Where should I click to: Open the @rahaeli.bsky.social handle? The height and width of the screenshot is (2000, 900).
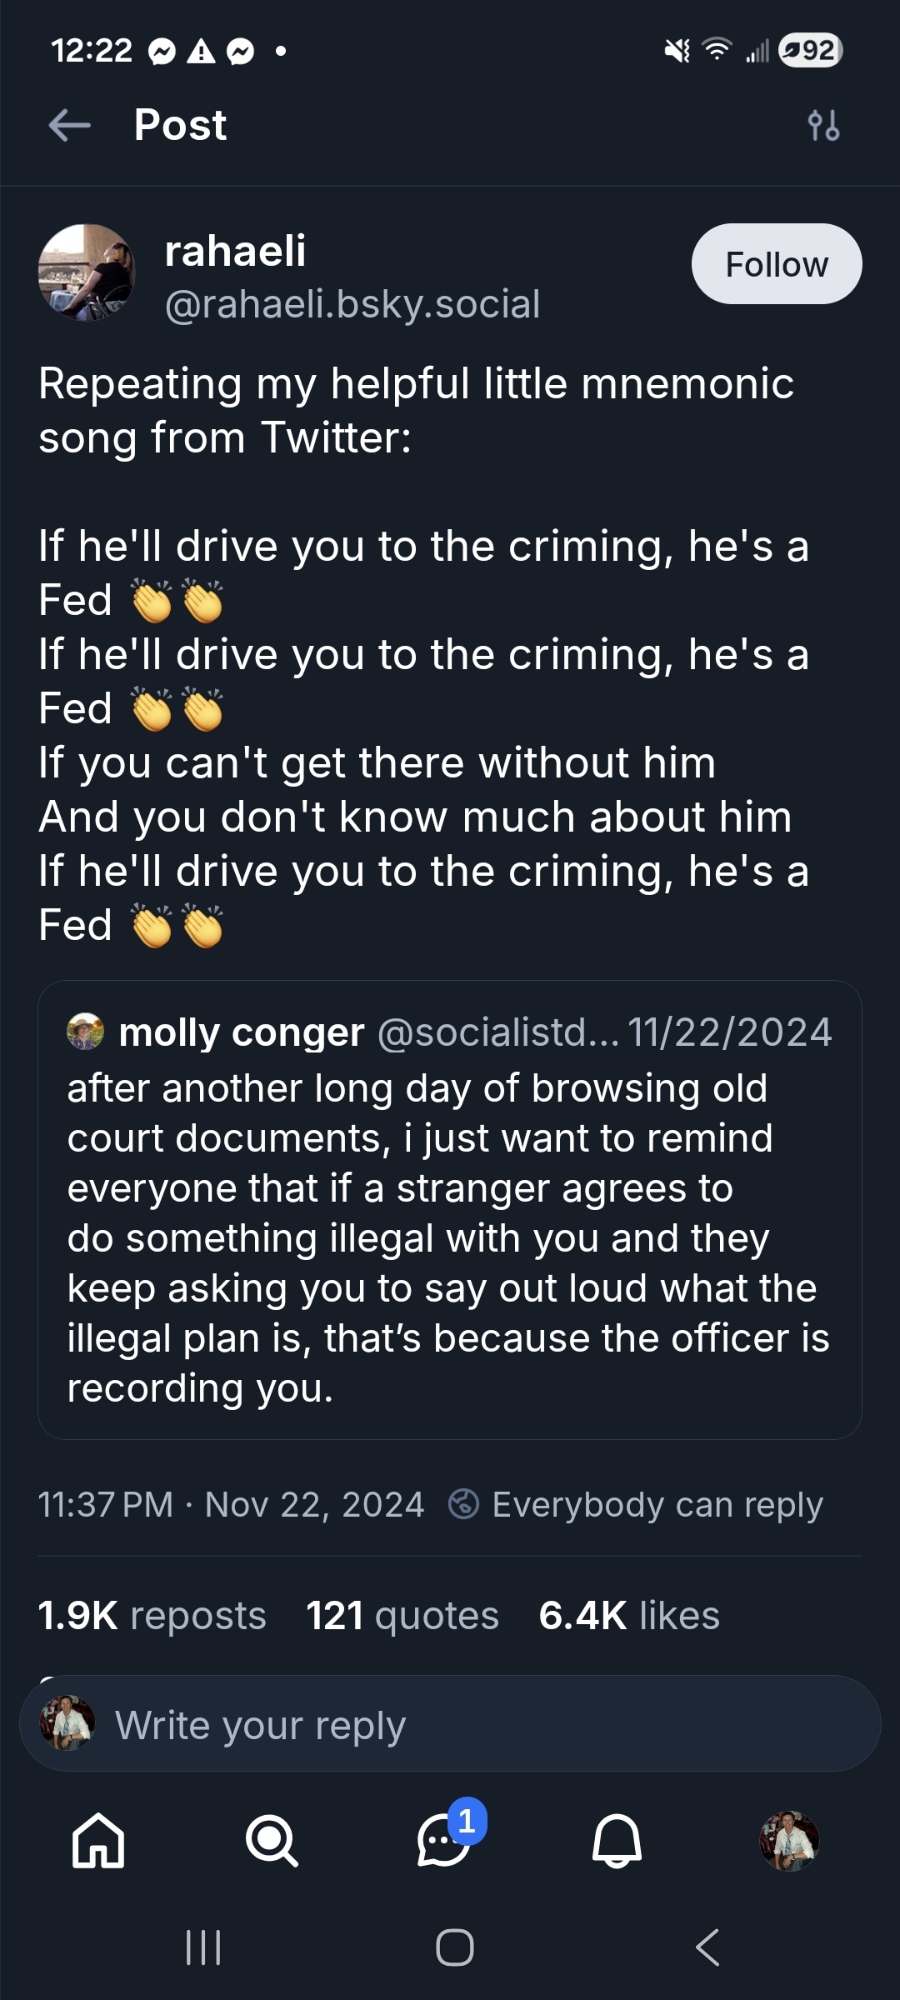click(352, 304)
